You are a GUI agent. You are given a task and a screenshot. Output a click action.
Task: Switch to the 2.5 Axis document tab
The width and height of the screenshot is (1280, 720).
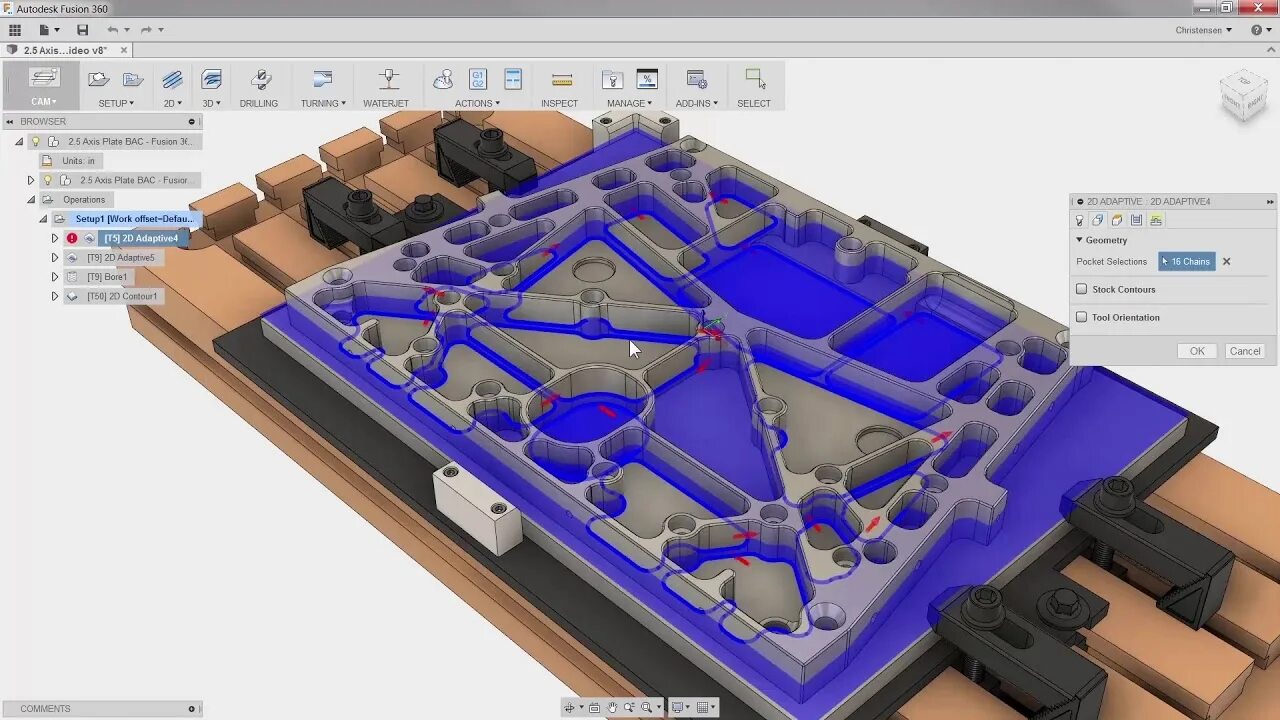[65, 50]
